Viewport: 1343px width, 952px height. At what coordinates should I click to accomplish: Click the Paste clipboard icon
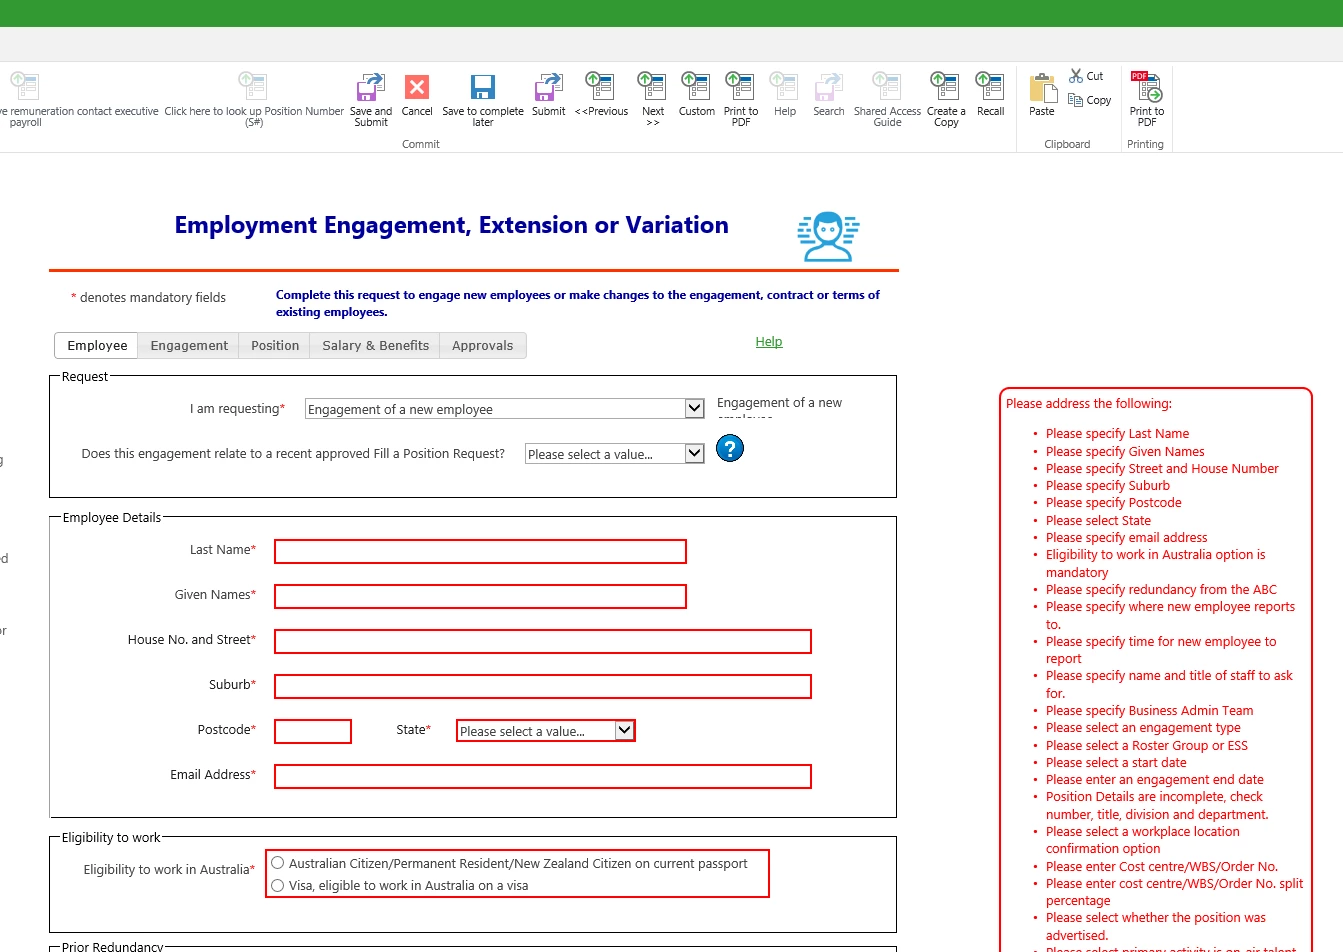coord(1043,88)
